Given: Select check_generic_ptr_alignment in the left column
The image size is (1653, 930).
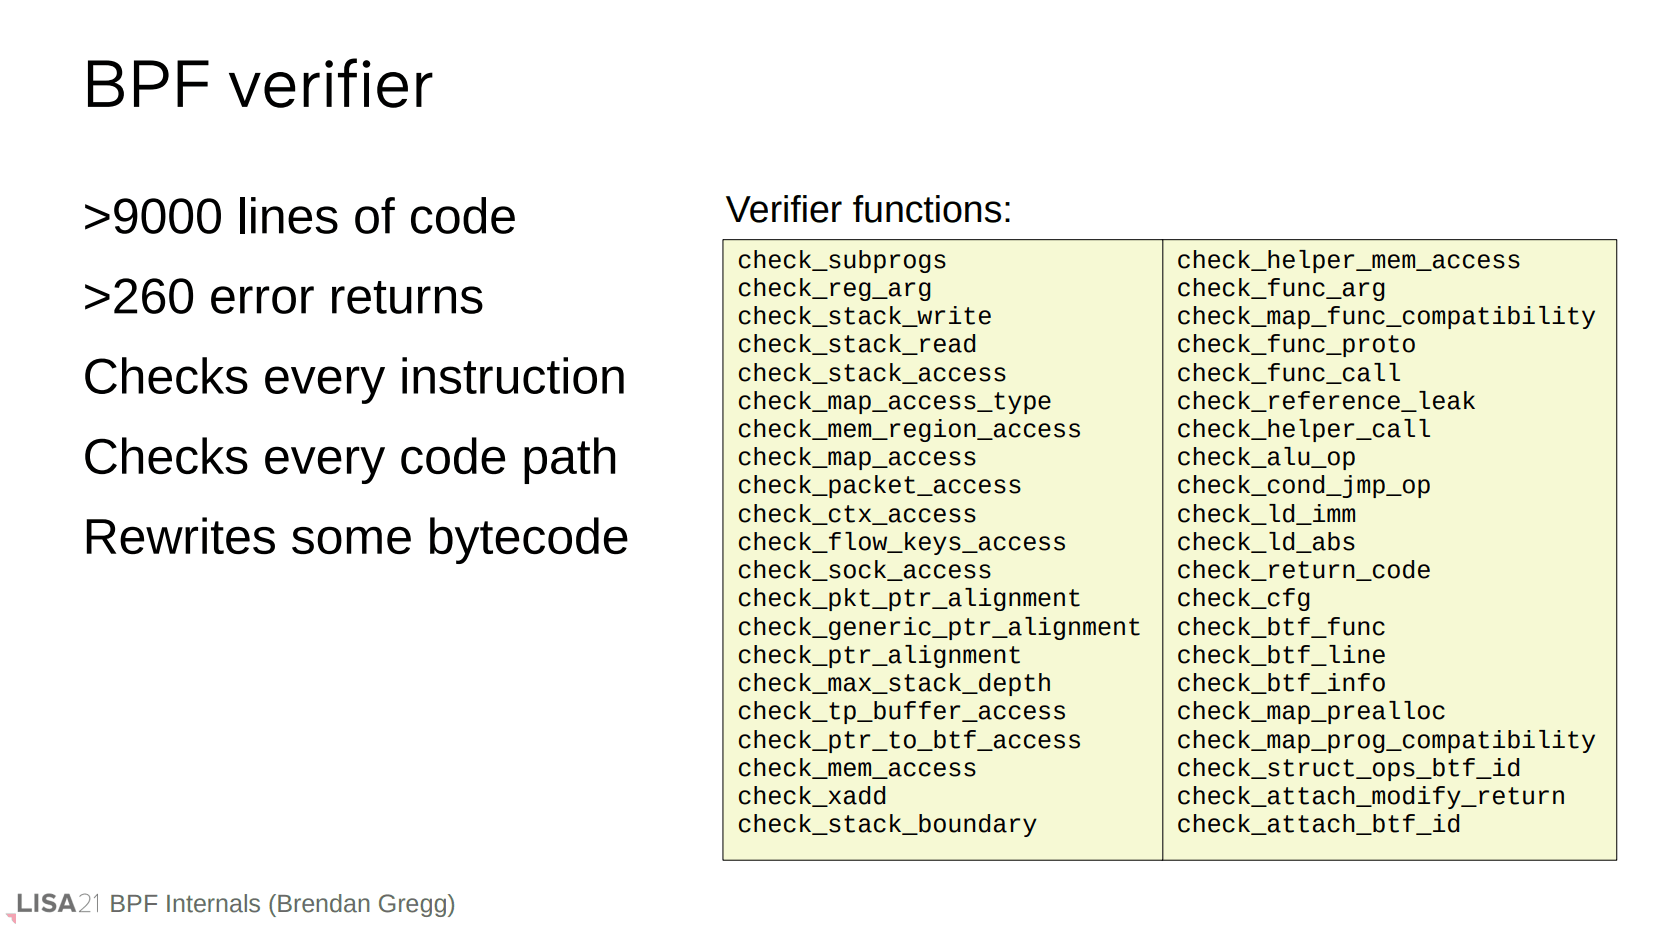Looking at the screenshot, I should coord(938,627).
